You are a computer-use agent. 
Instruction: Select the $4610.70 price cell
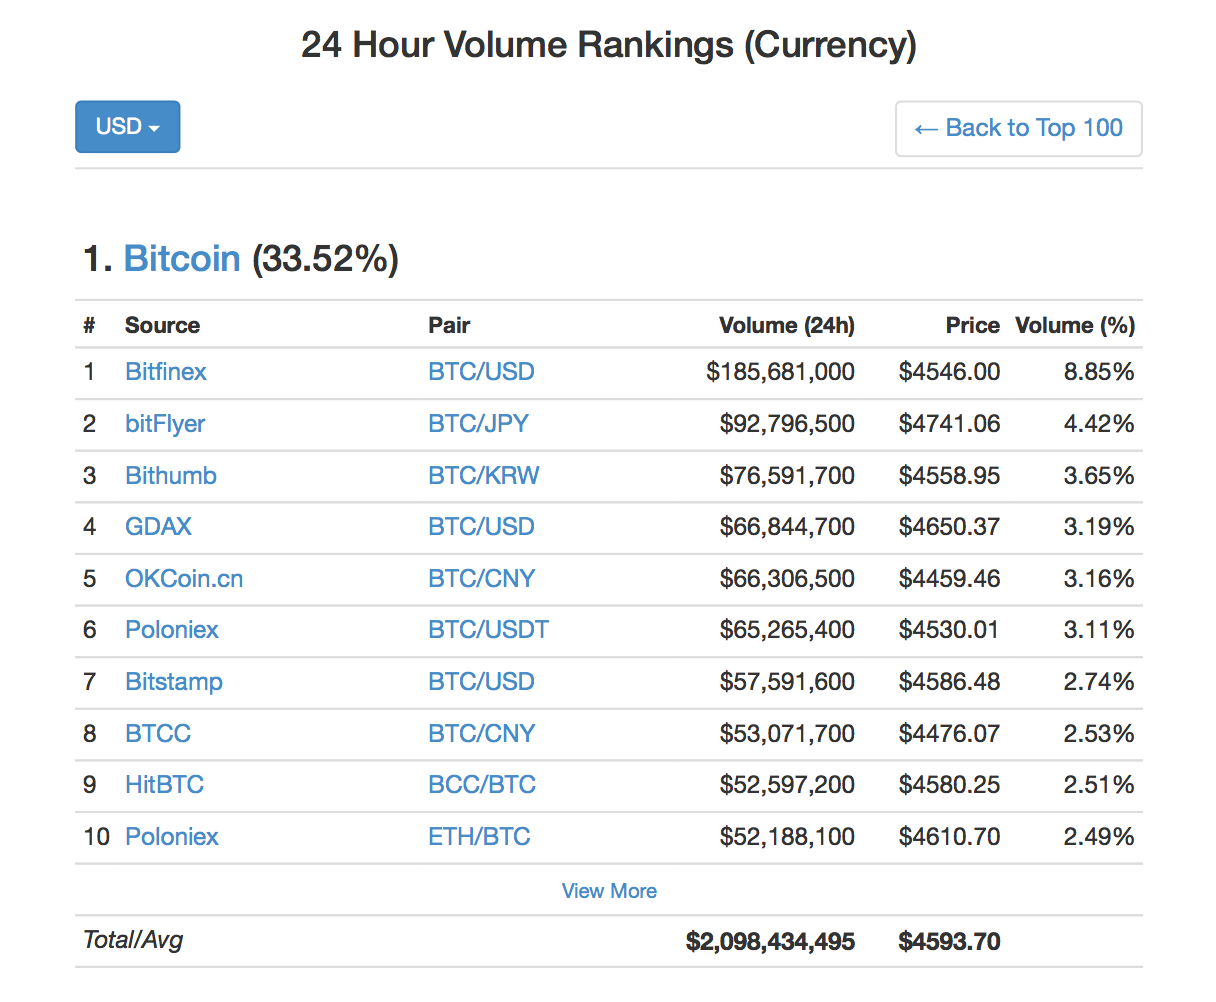click(x=949, y=837)
